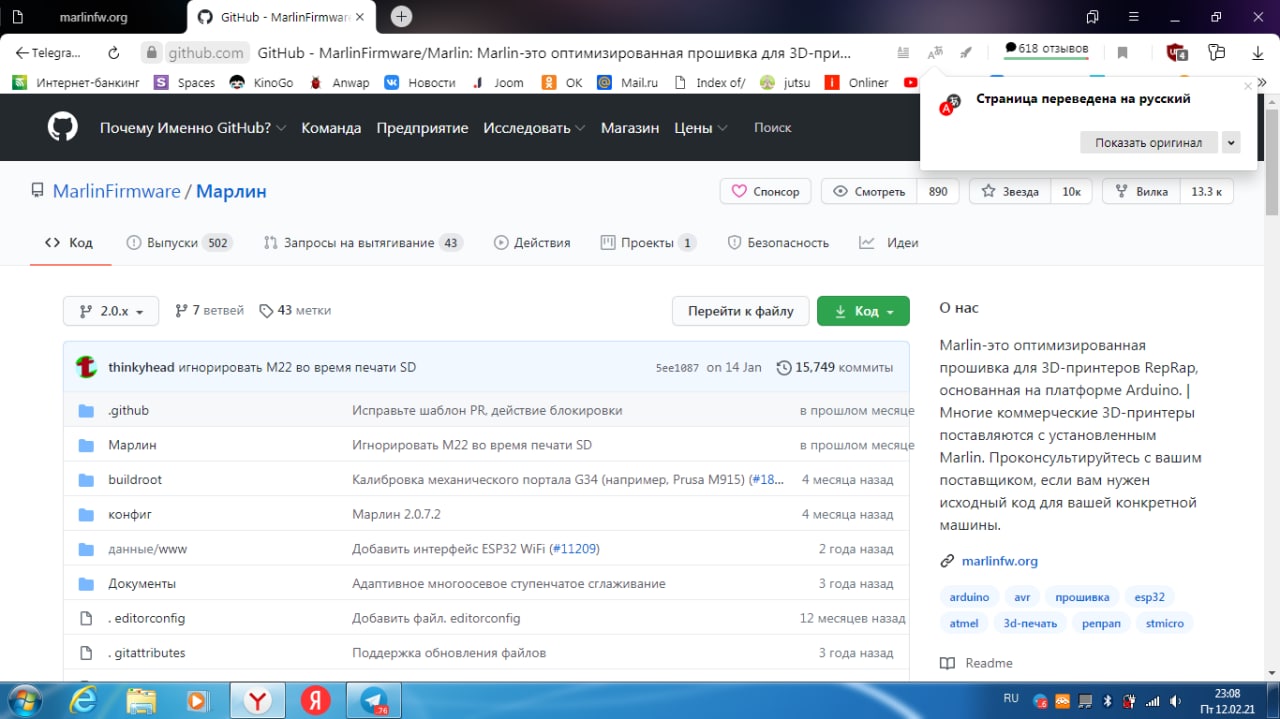Expand the Исследовать menu
Viewport: 1280px width, 719px height.
click(534, 128)
